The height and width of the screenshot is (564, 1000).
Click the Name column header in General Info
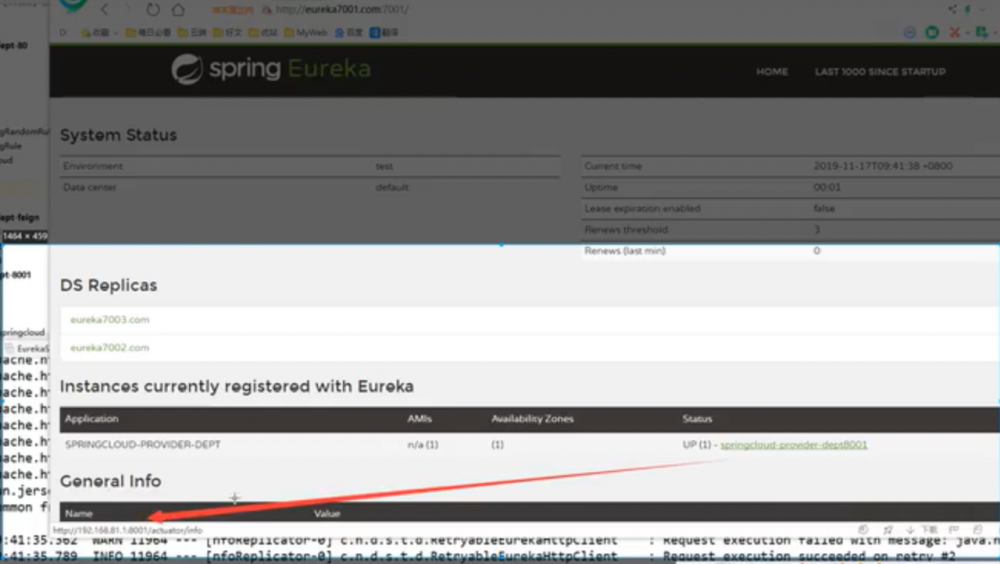(x=79, y=513)
